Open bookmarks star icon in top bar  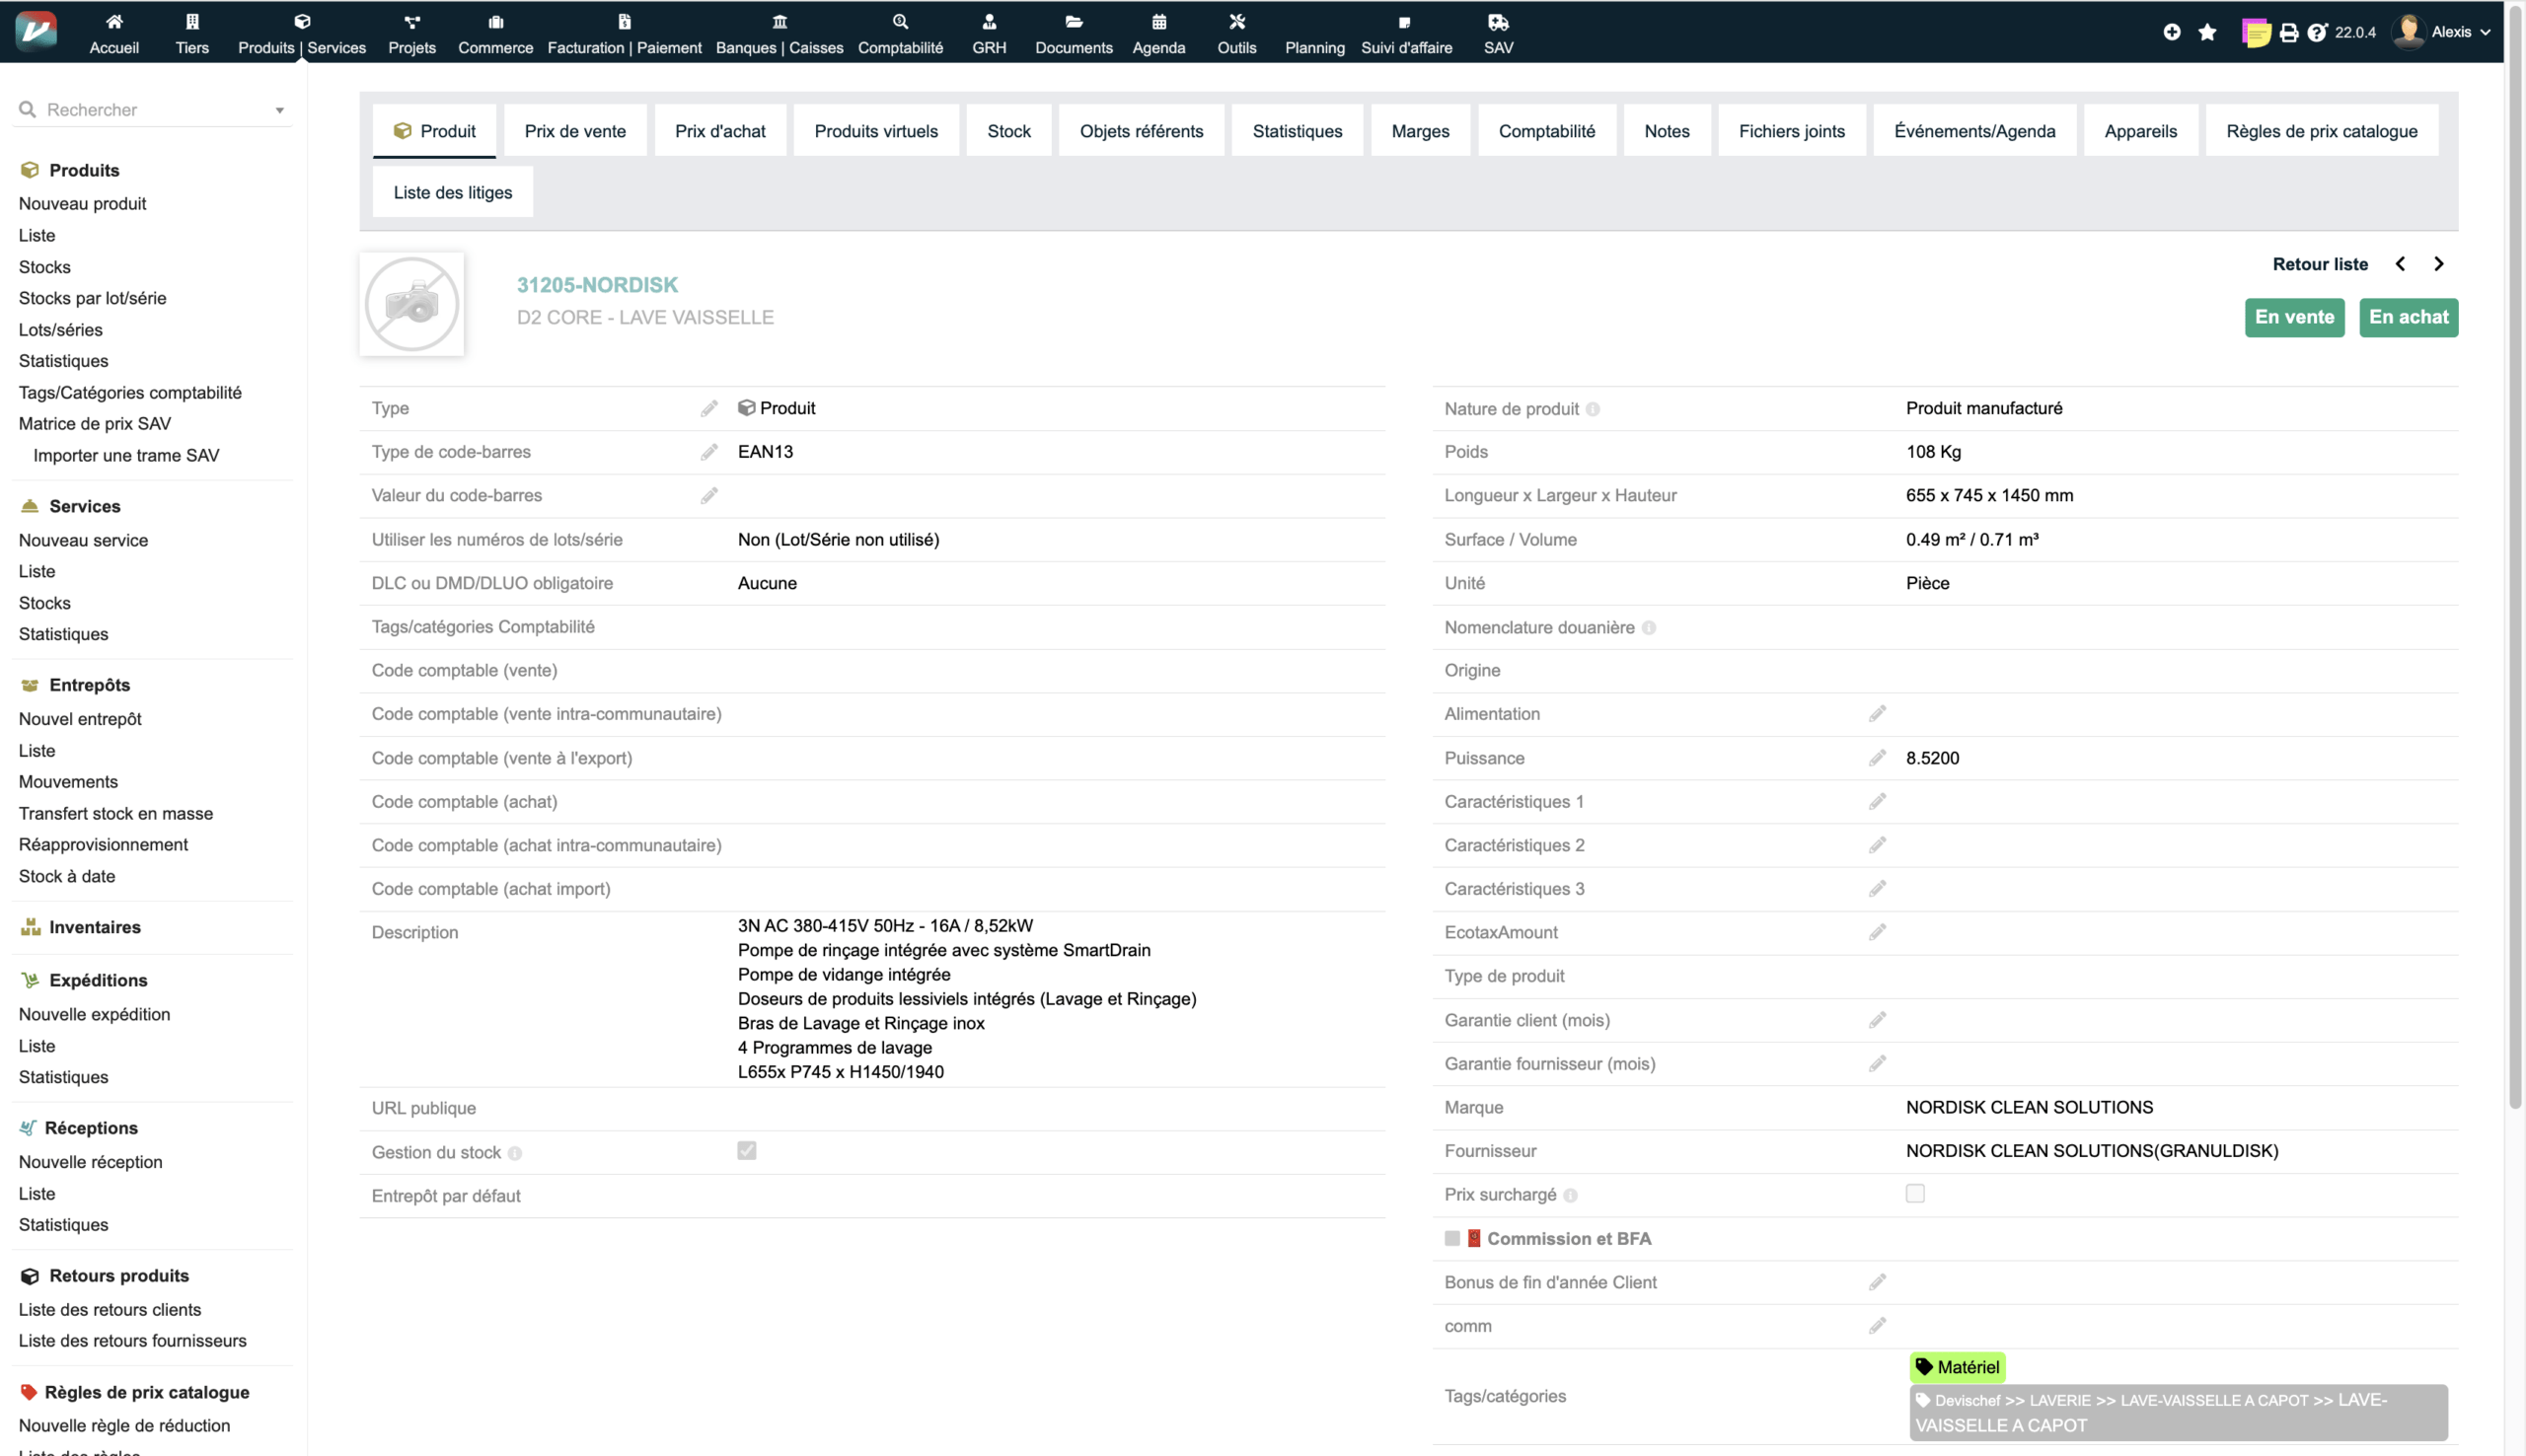tap(2207, 32)
